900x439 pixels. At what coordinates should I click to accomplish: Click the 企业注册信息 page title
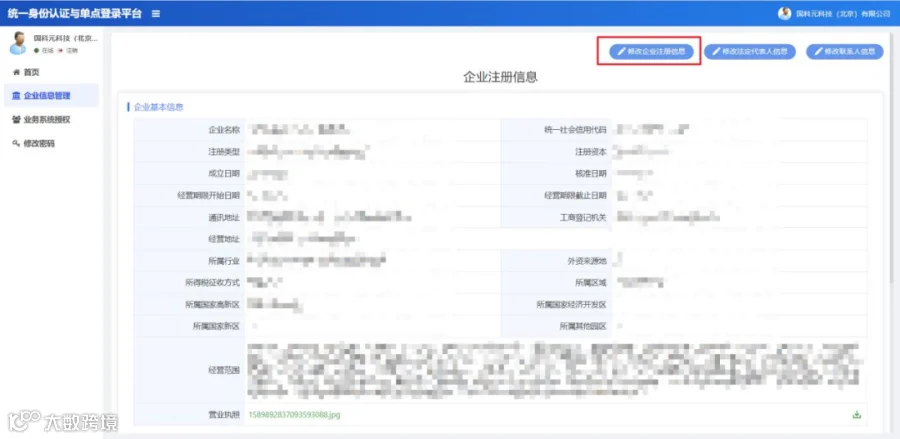coord(501,77)
